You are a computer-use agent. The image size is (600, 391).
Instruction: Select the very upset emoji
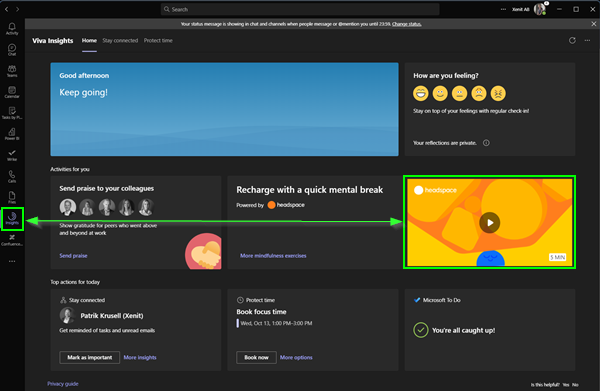498,93
